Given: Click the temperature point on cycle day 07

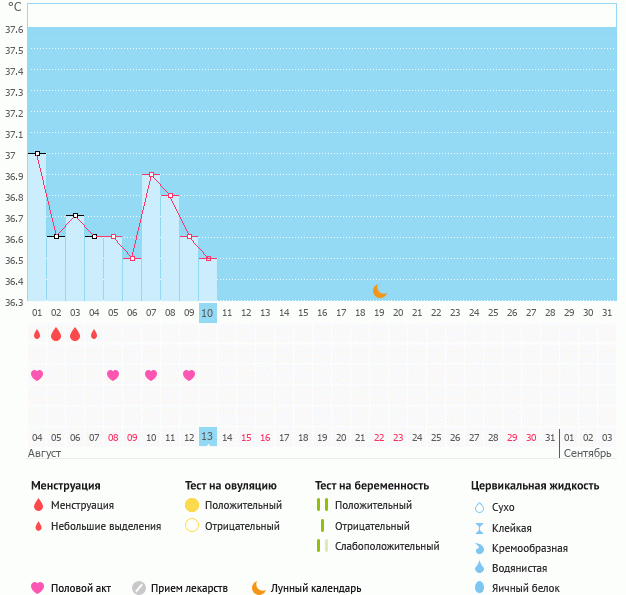Looking at the screenshot, I should pyautogui.click(x=151, y=175).
